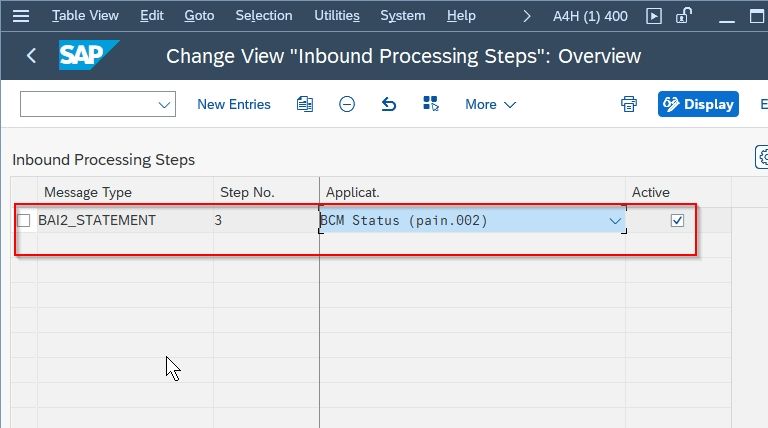
Task: Click the Step No. cell showing 3
Action: click(266, 220)
